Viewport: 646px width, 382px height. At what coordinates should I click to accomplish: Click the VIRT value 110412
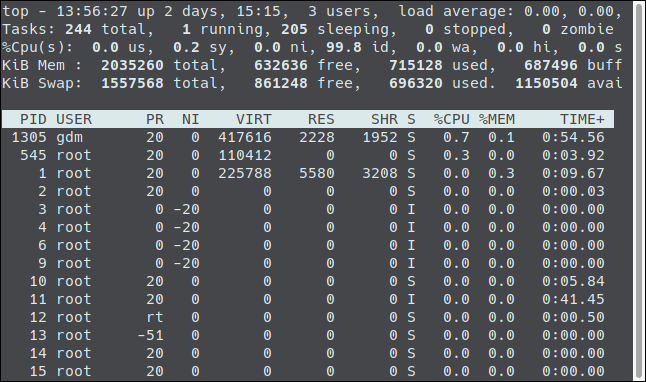(x=245, y=155)
